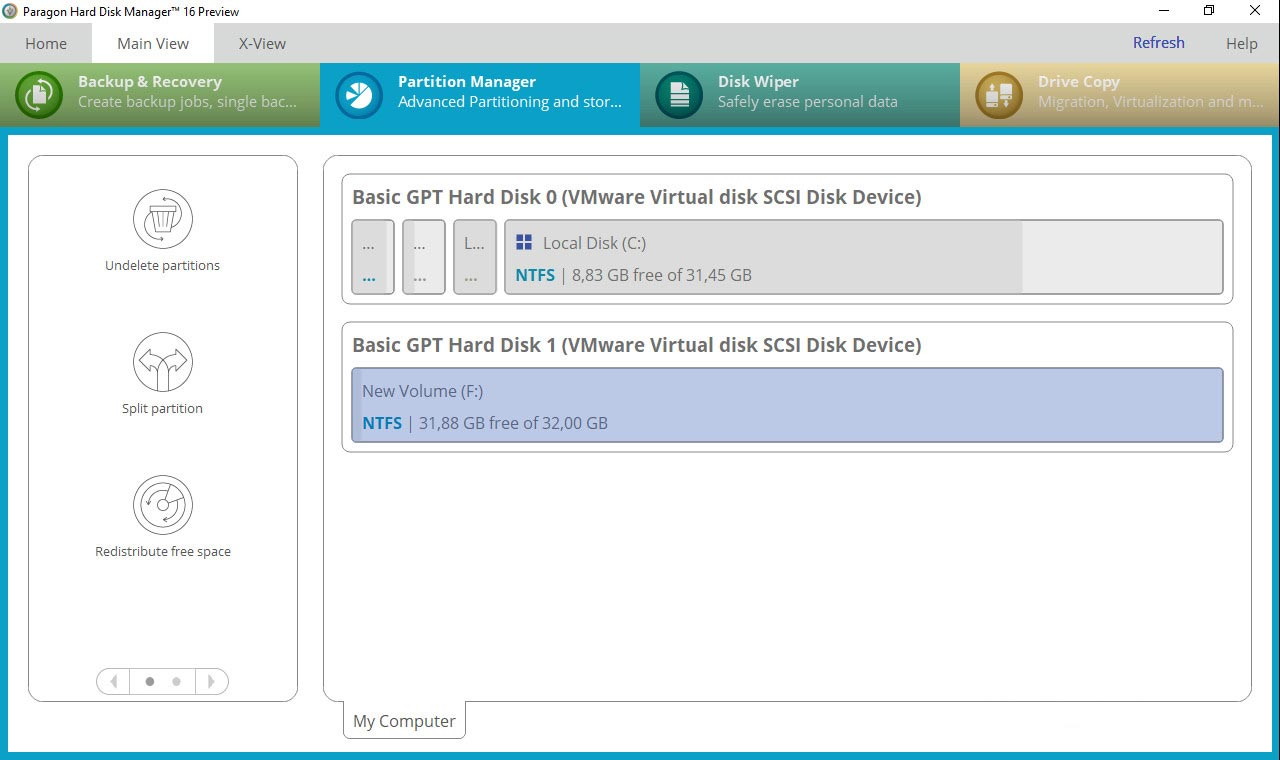Click Basic GPT Hard Disk 0 heading

point(637,197)
